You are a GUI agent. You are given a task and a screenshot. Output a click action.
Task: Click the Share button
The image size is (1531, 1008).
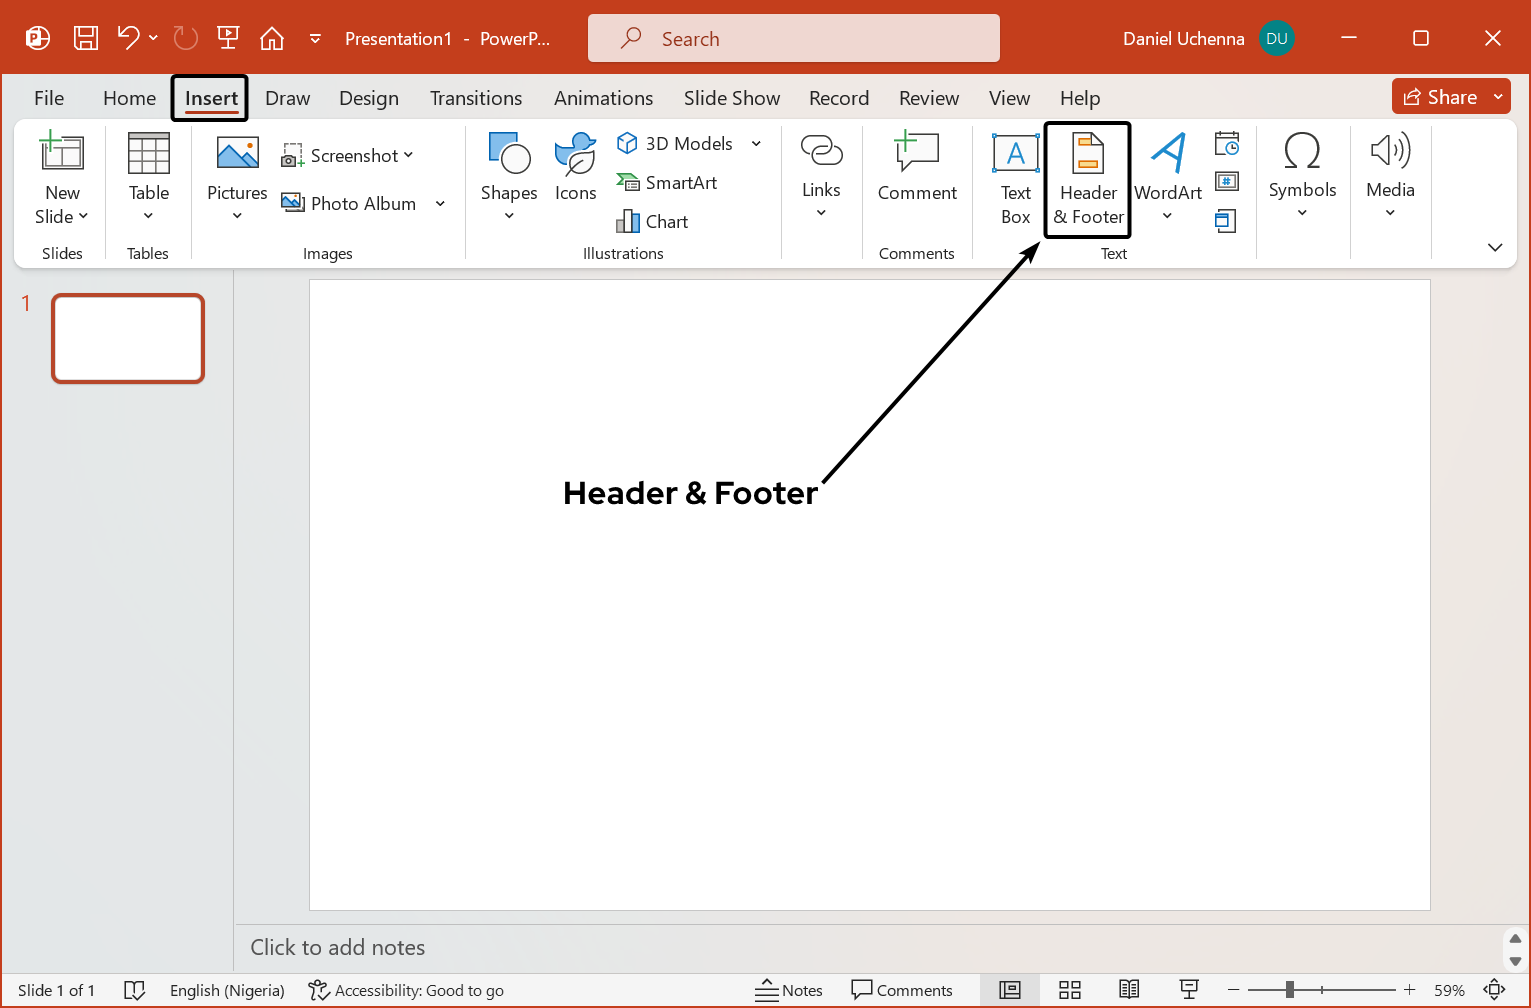[x=1444, y=96]
